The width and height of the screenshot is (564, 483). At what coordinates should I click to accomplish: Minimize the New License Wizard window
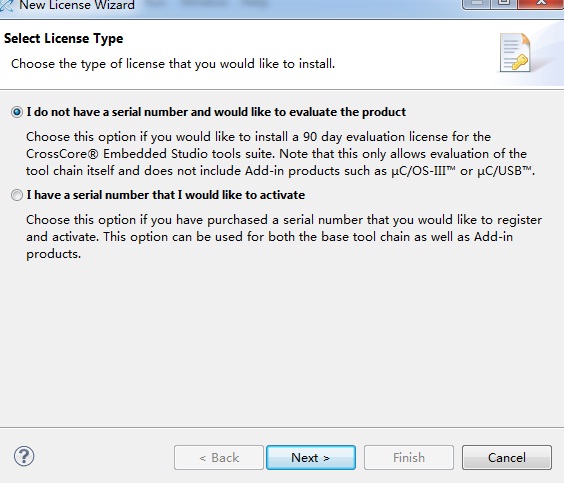[477, 4]
